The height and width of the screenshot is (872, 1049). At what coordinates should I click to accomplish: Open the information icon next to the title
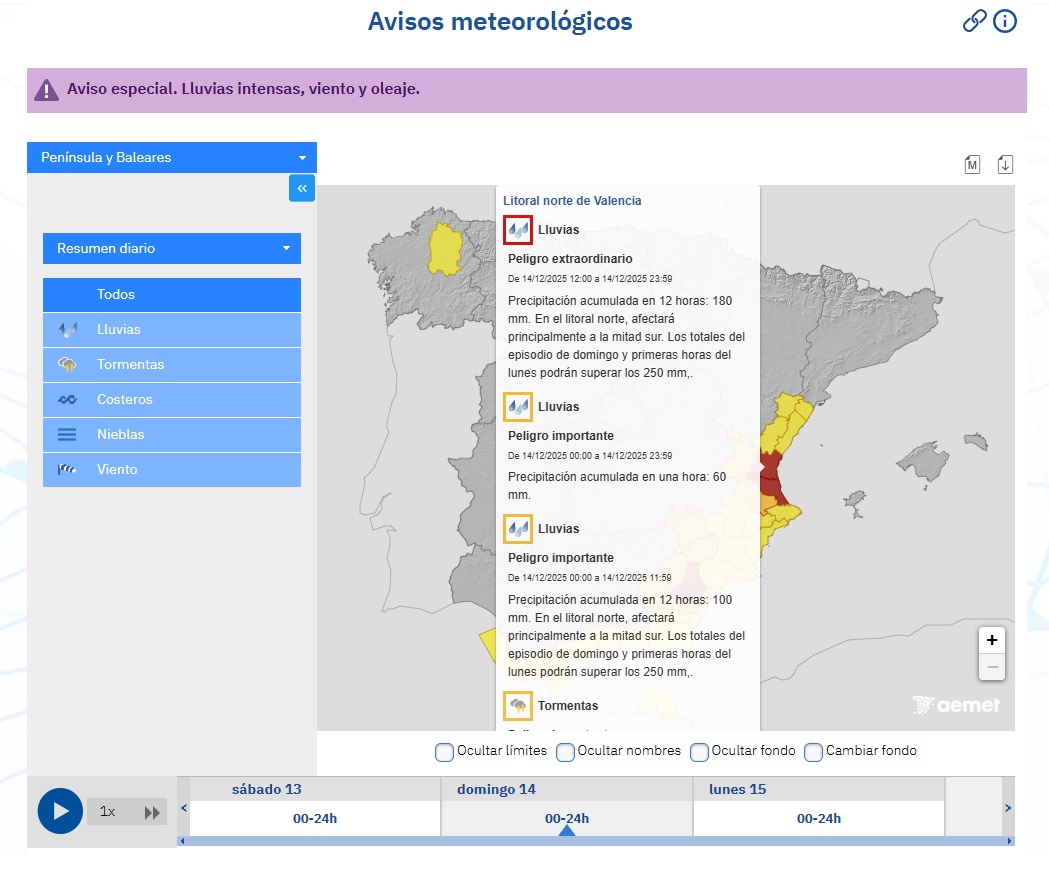(x=1005, y=20)
